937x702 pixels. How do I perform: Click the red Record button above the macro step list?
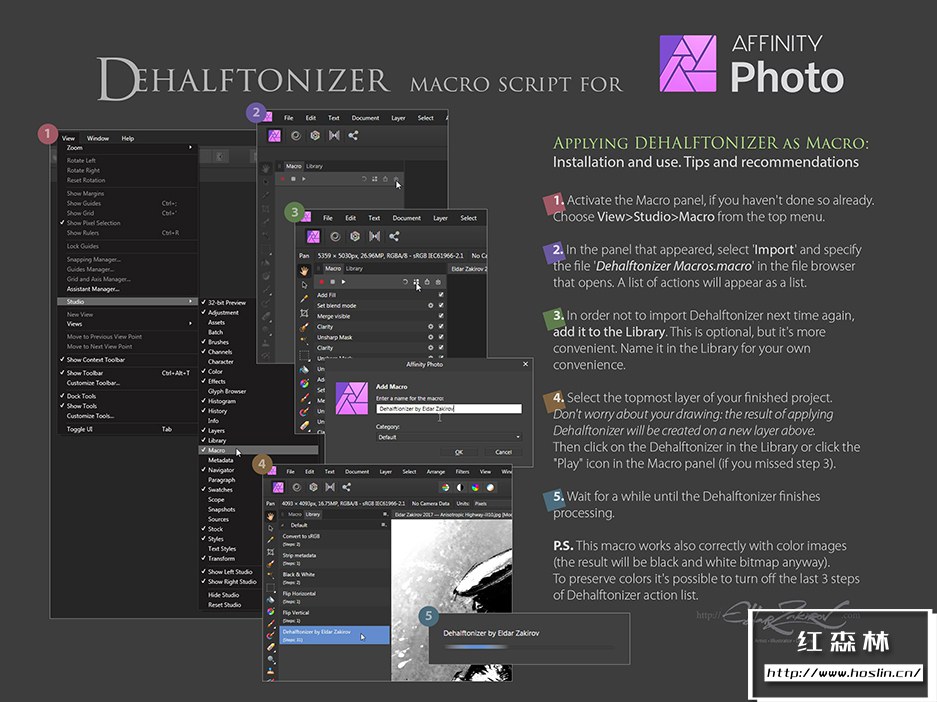tap(322, 282)
